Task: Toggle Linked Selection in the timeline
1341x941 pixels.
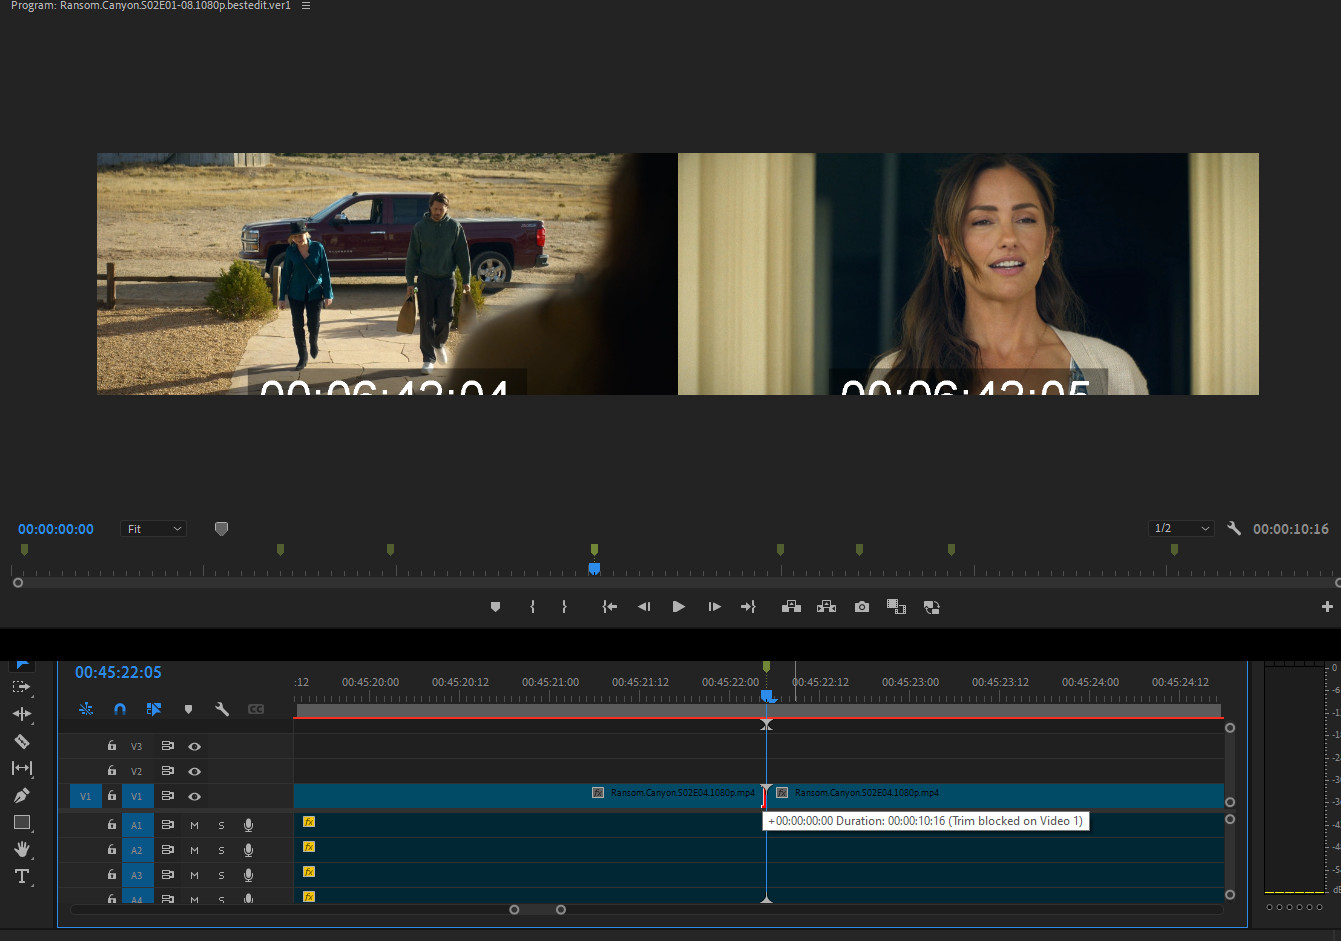Action: point(154,709)
